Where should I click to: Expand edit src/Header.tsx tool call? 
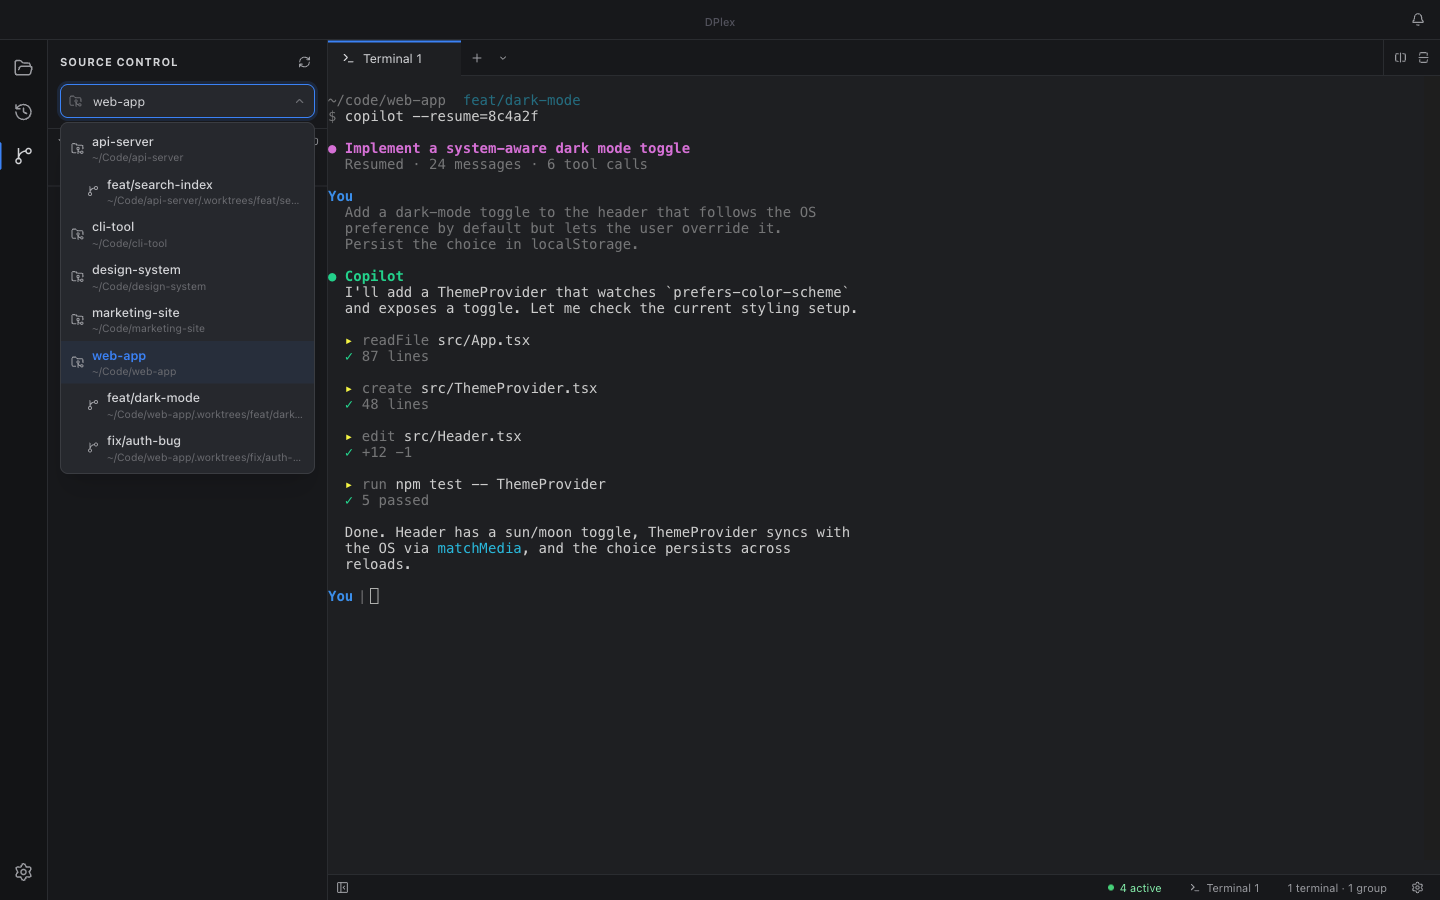[x=433, y=436]
